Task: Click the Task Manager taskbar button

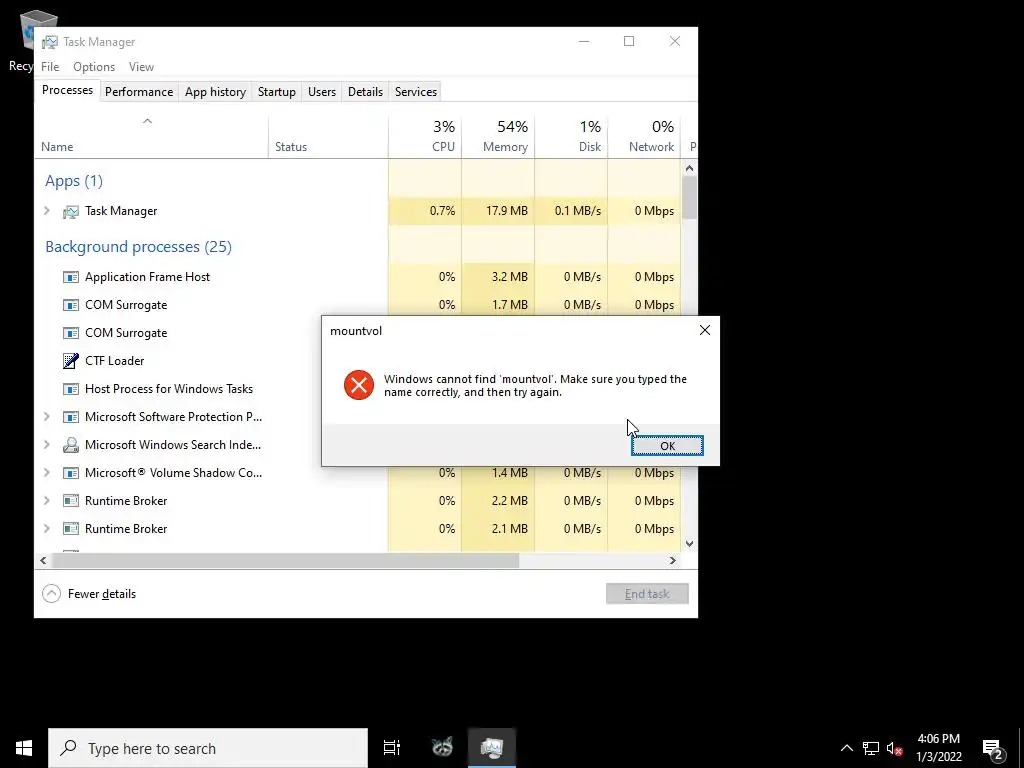Action: click(x=492, y=748)
